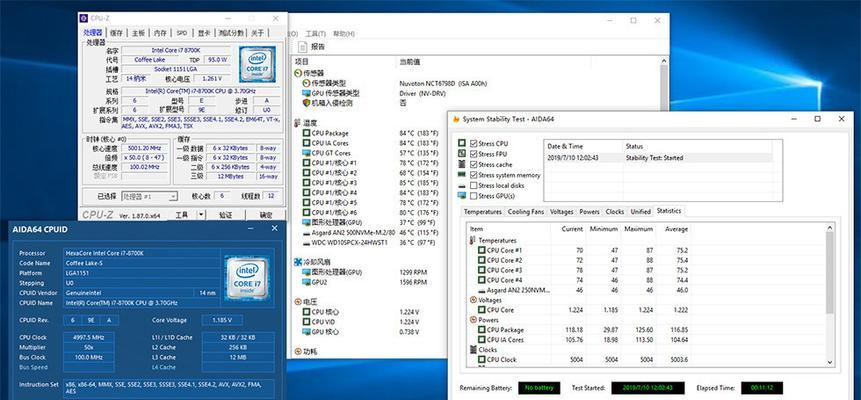
Task: Uncheck Stress system memory checkbox
Action: [473, 175]
